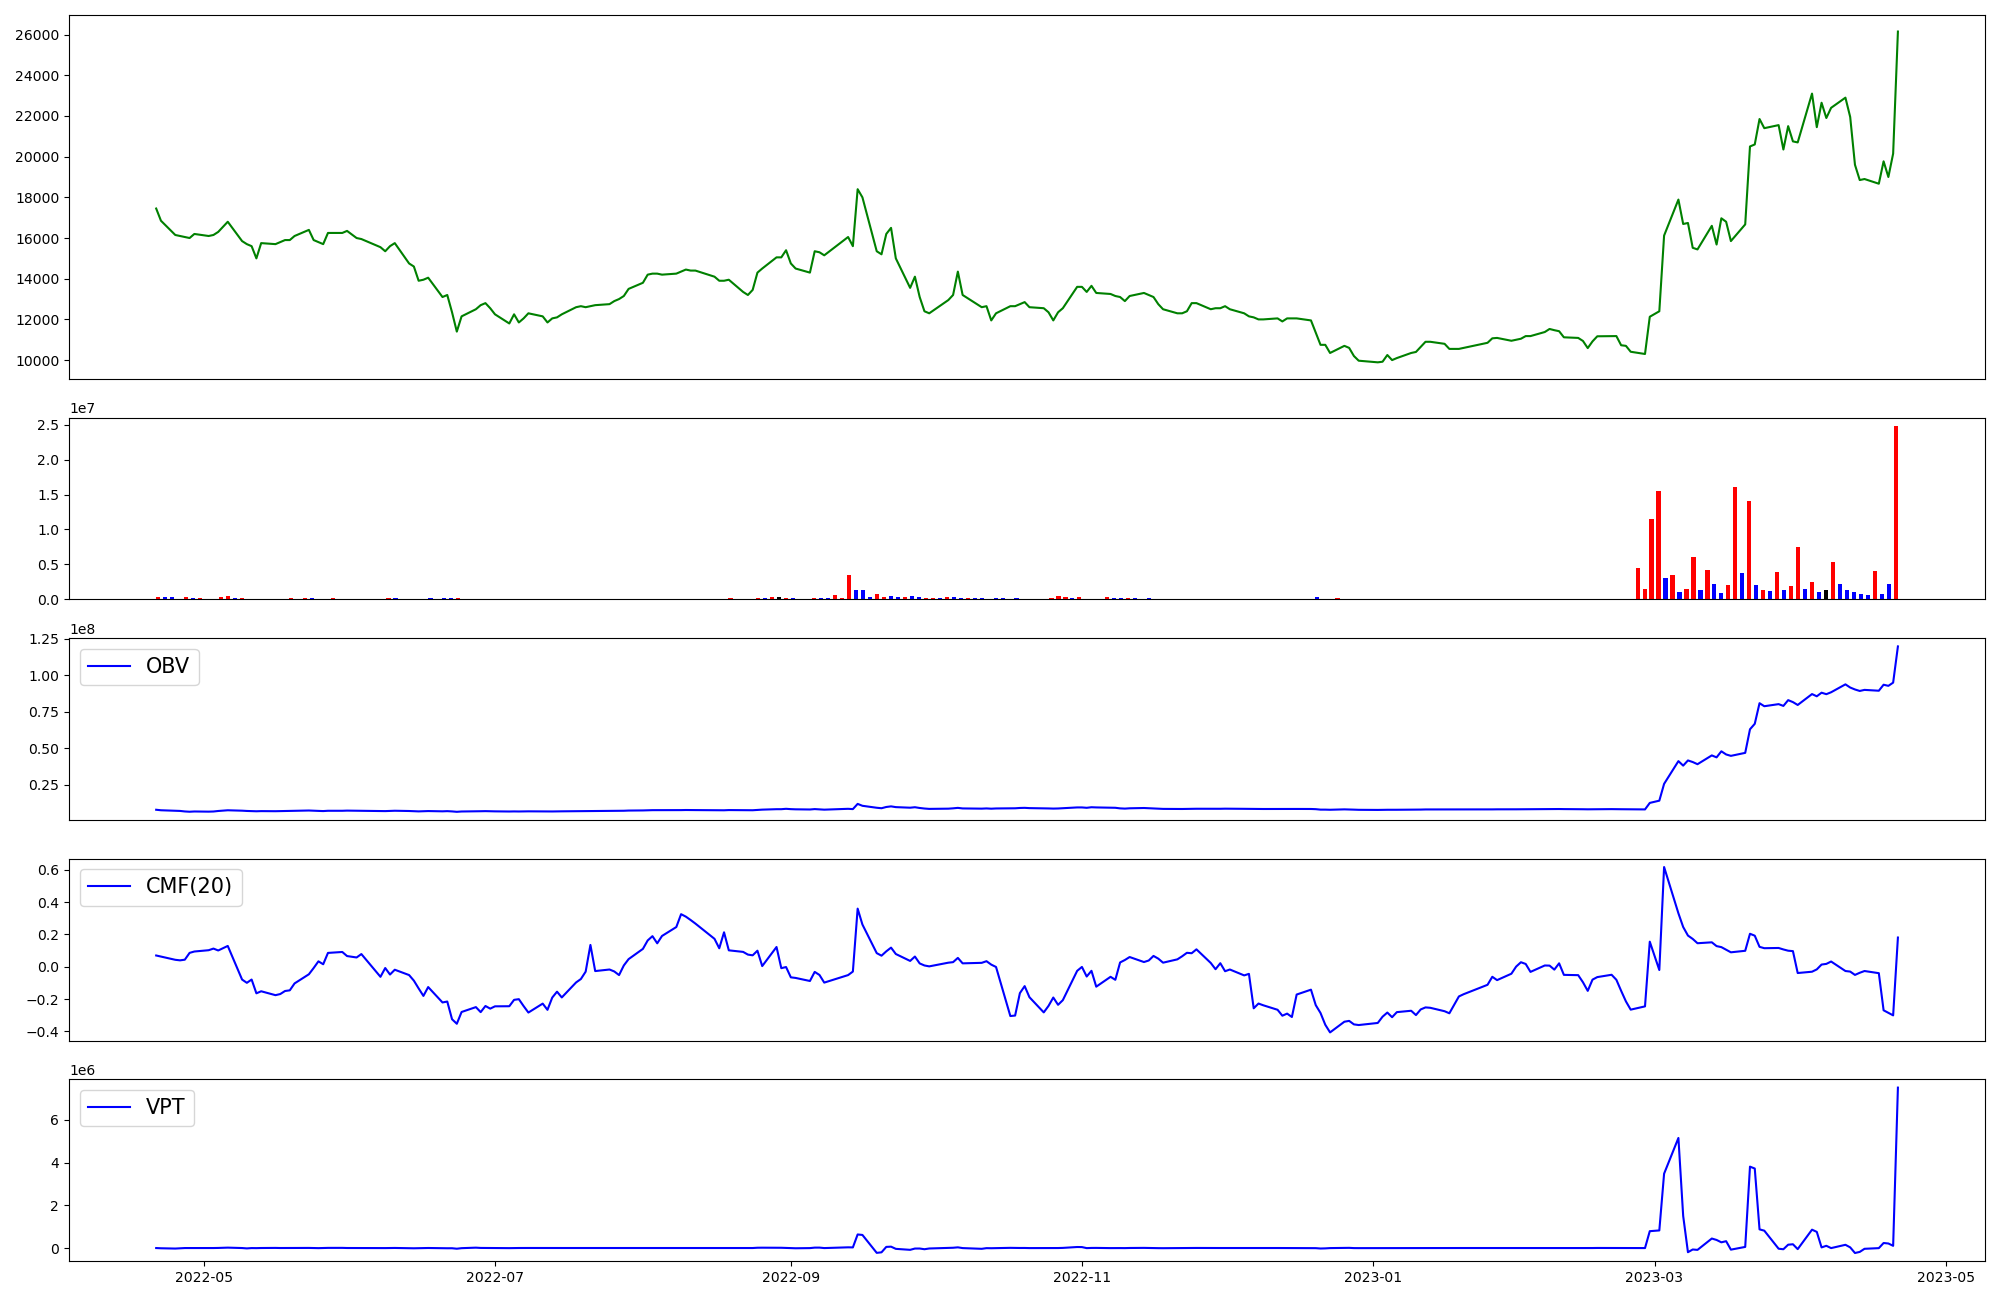Click the 2022-11 x-axis date label
The width and height of the screenshot is (2000, 1300).
(1082, 1277)
